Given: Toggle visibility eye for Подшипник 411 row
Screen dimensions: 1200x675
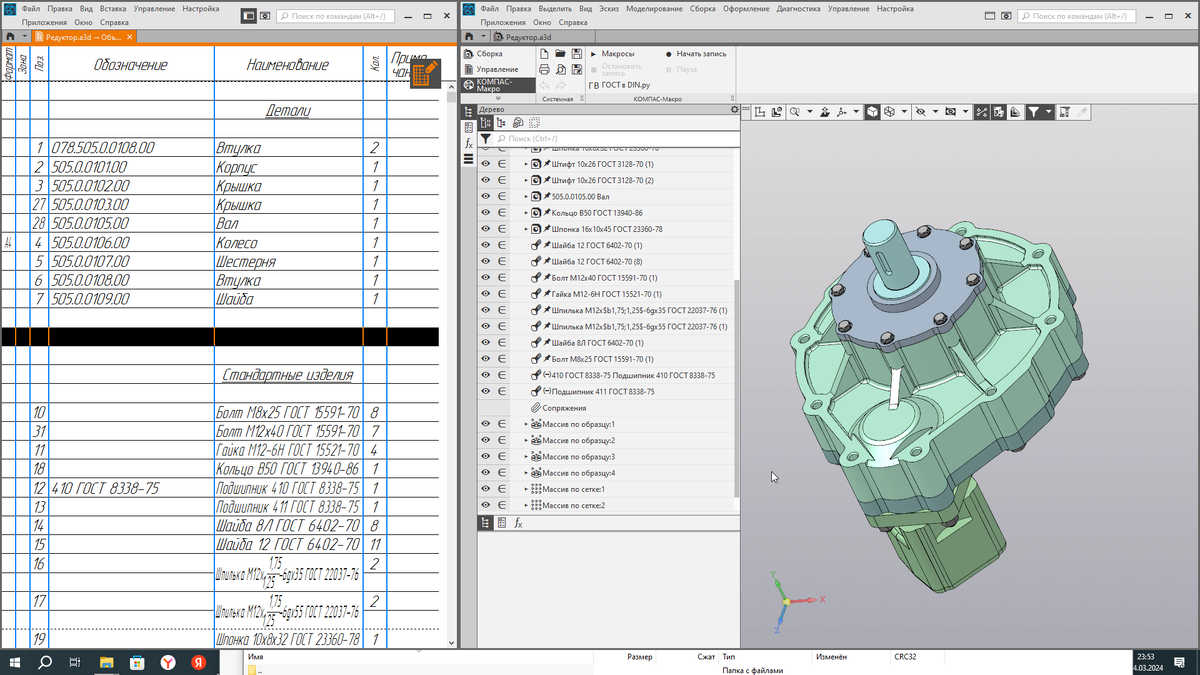Looking at the screenshot, I should 486,392.
